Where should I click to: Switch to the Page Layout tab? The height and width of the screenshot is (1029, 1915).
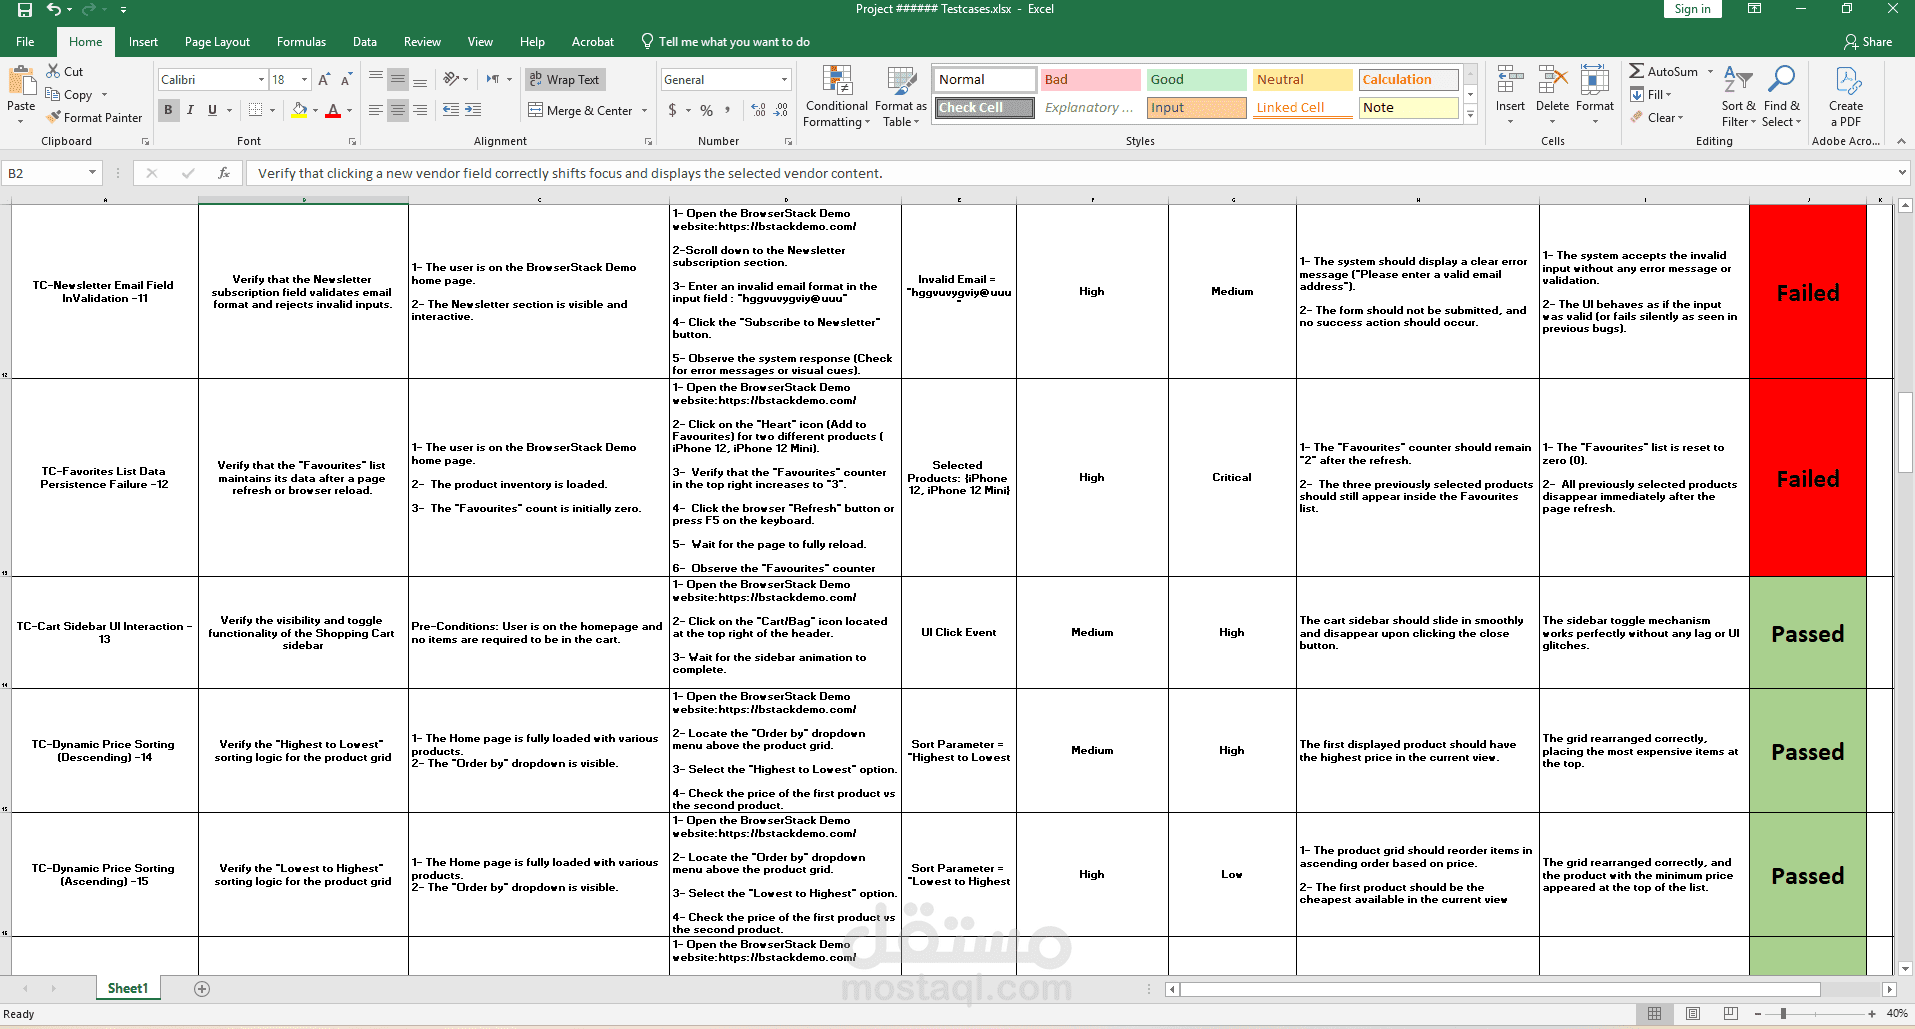(x=217, y=42)
